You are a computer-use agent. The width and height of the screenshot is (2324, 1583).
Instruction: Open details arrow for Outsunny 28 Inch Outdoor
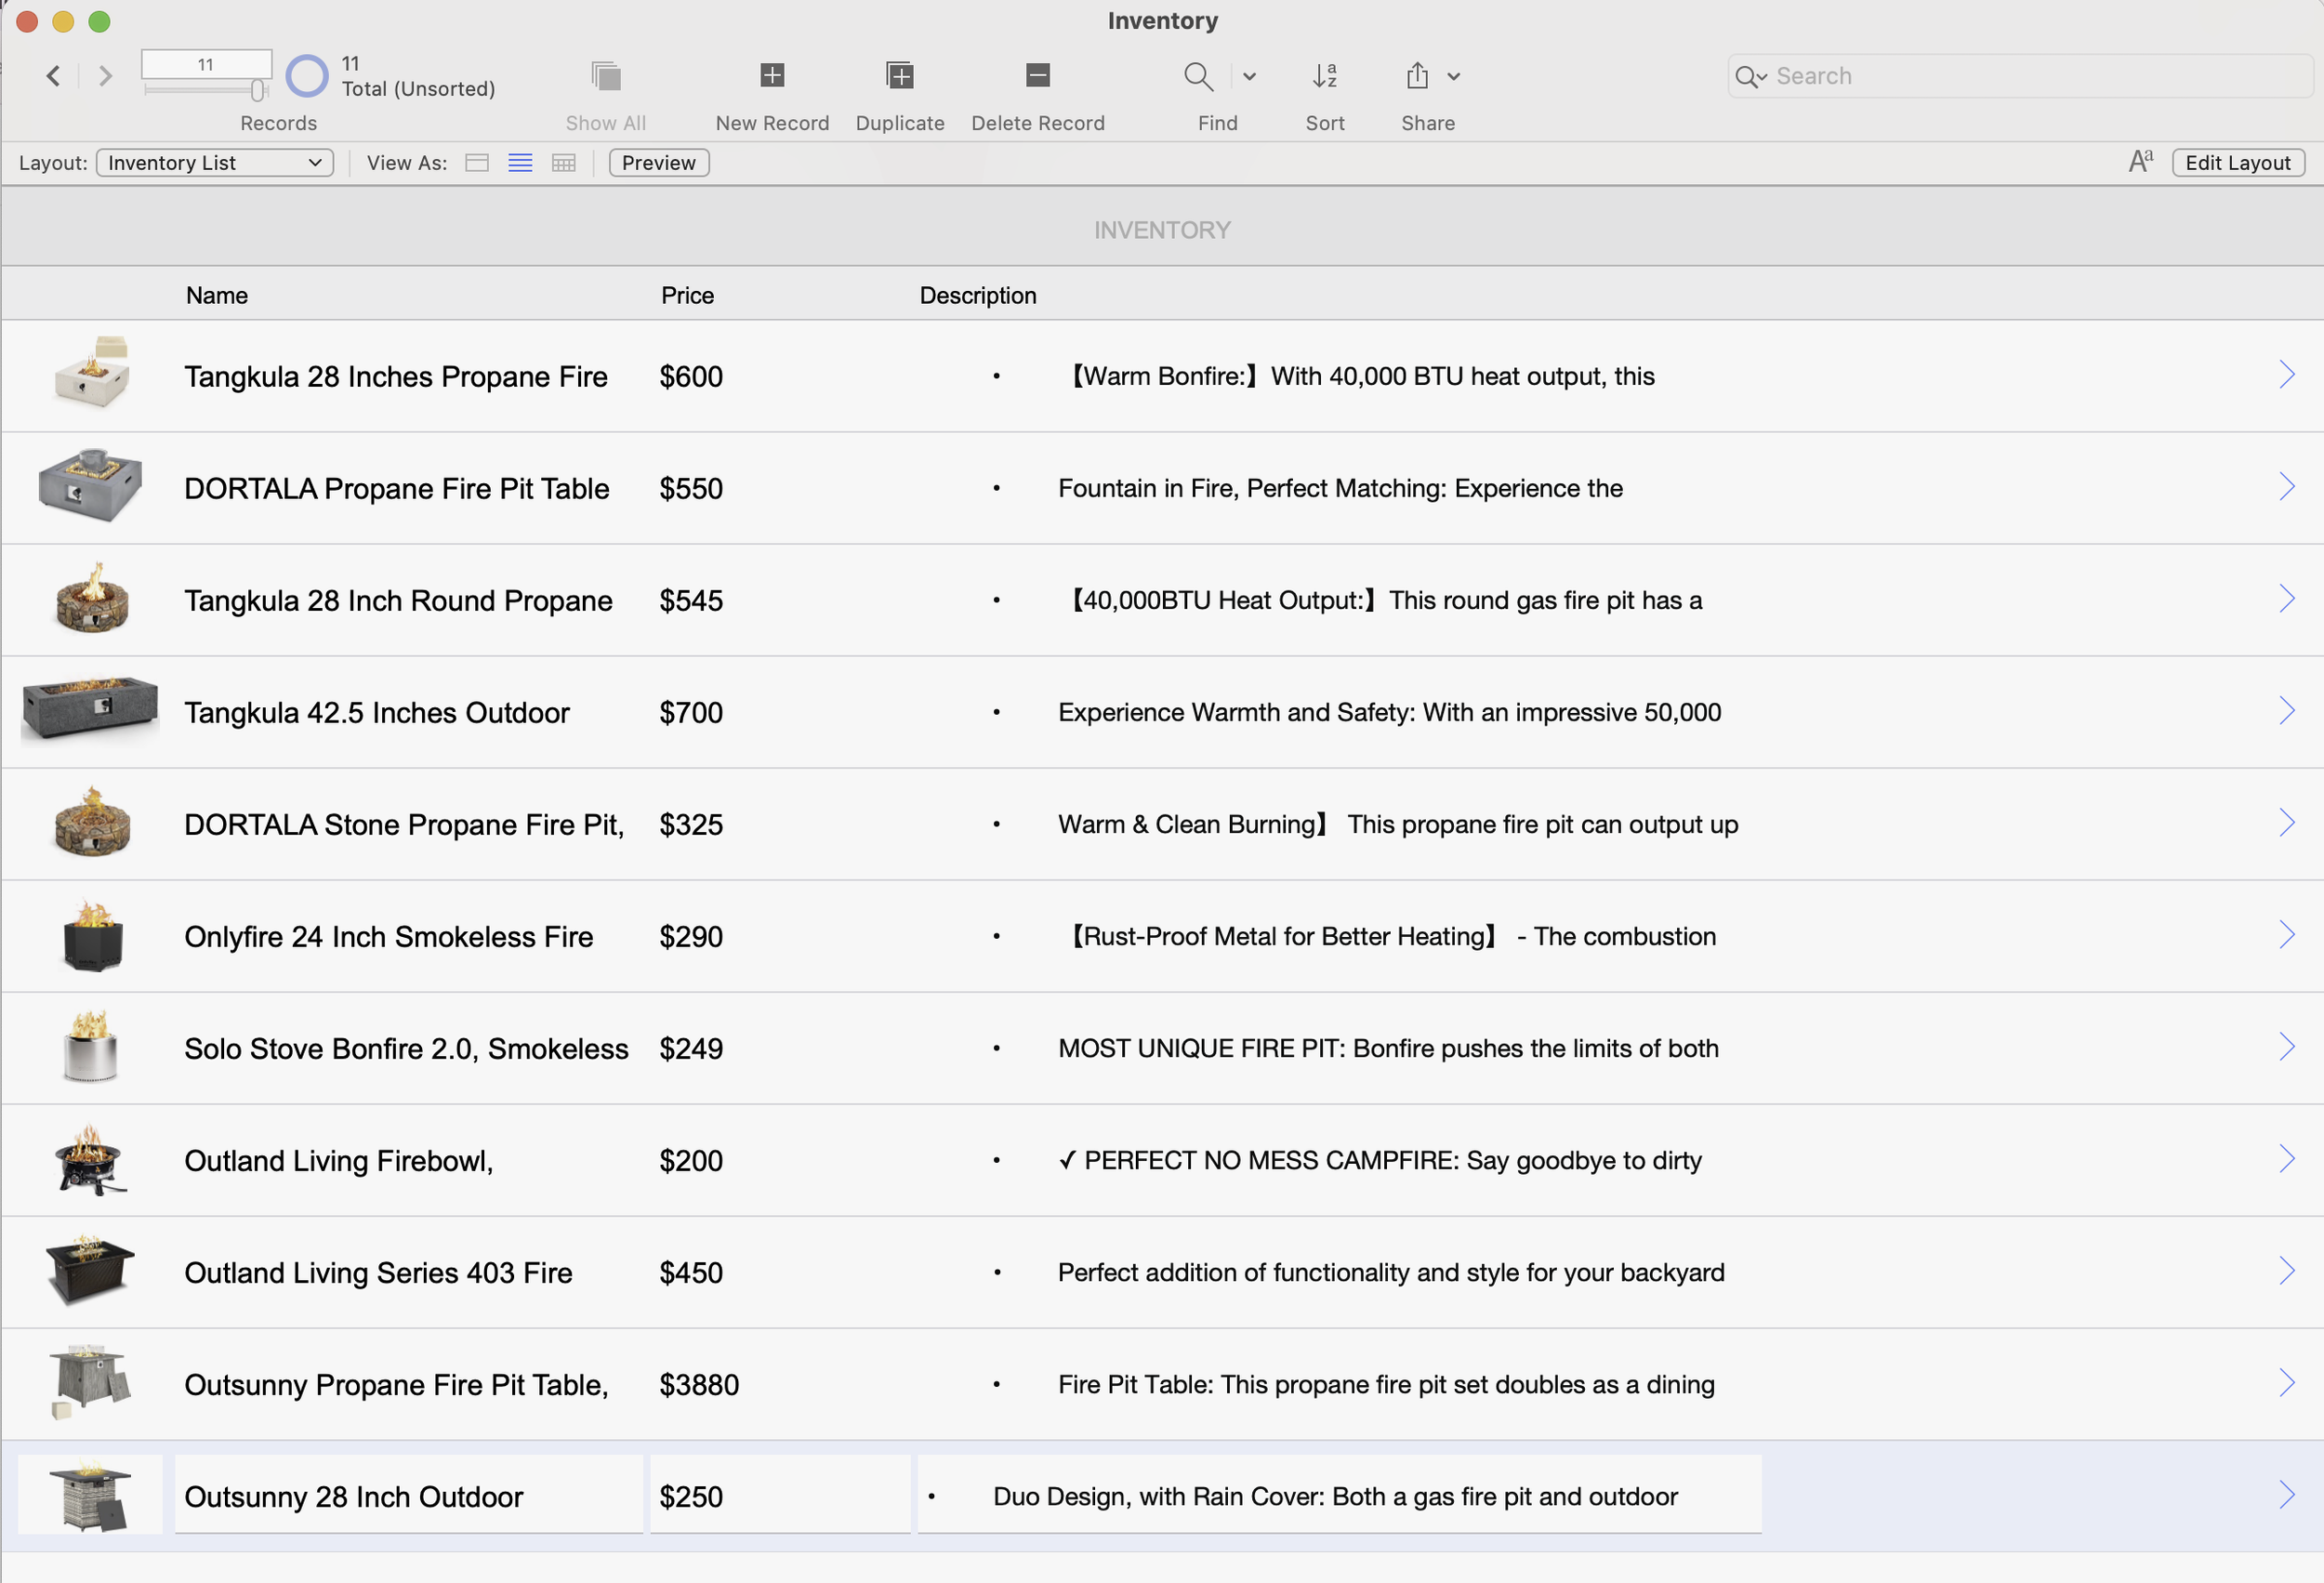point(2287,1495)
